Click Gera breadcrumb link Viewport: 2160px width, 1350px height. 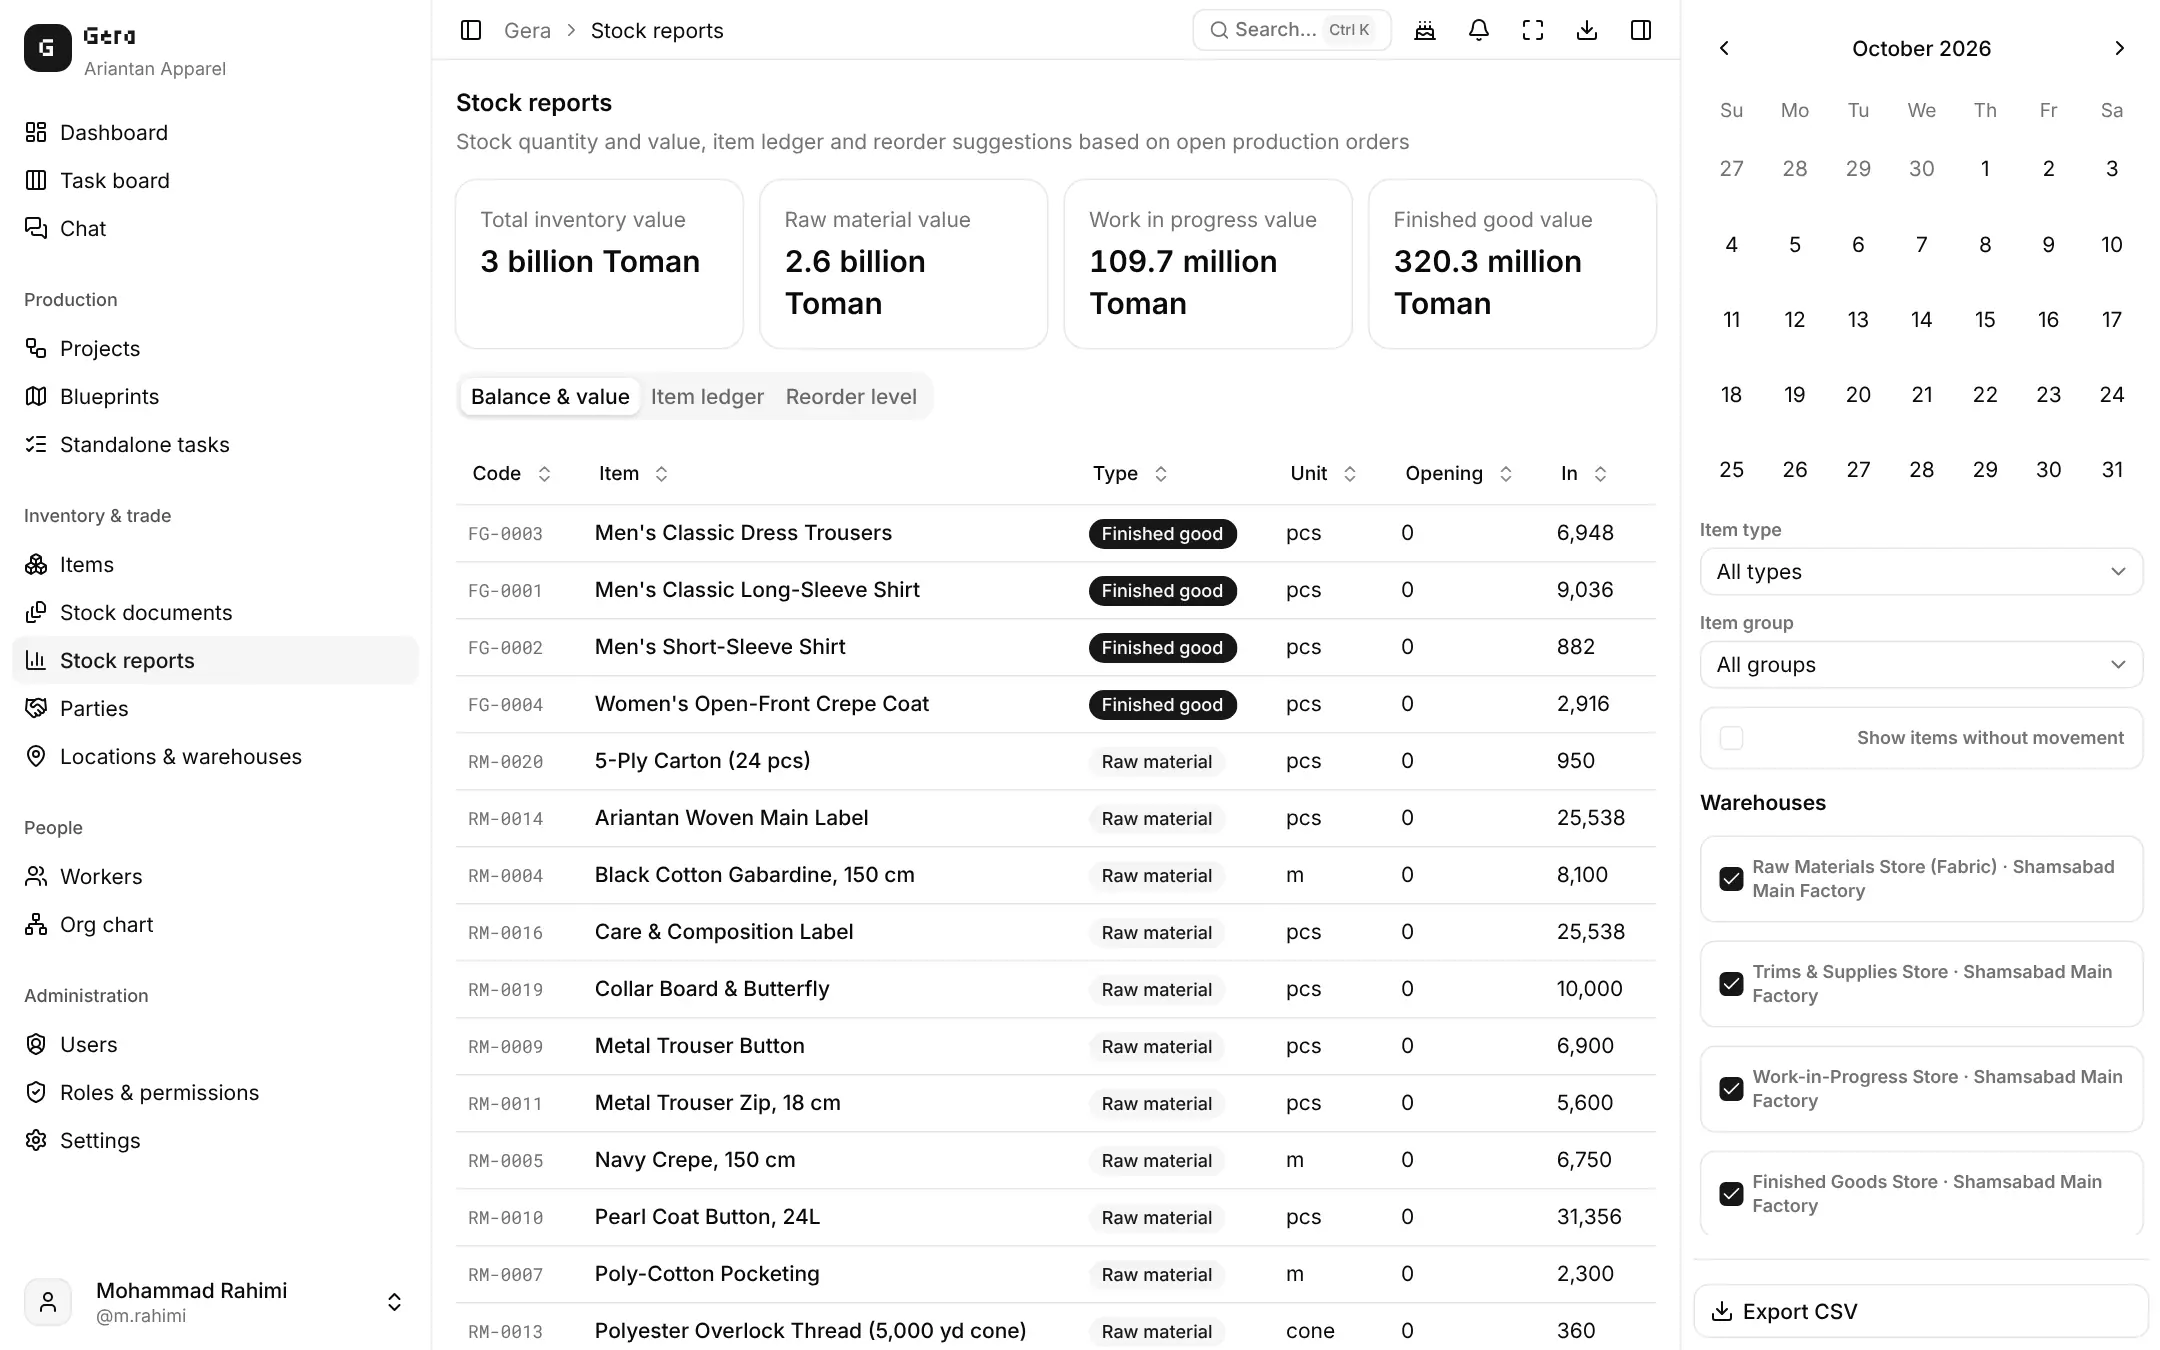[527, 30]
